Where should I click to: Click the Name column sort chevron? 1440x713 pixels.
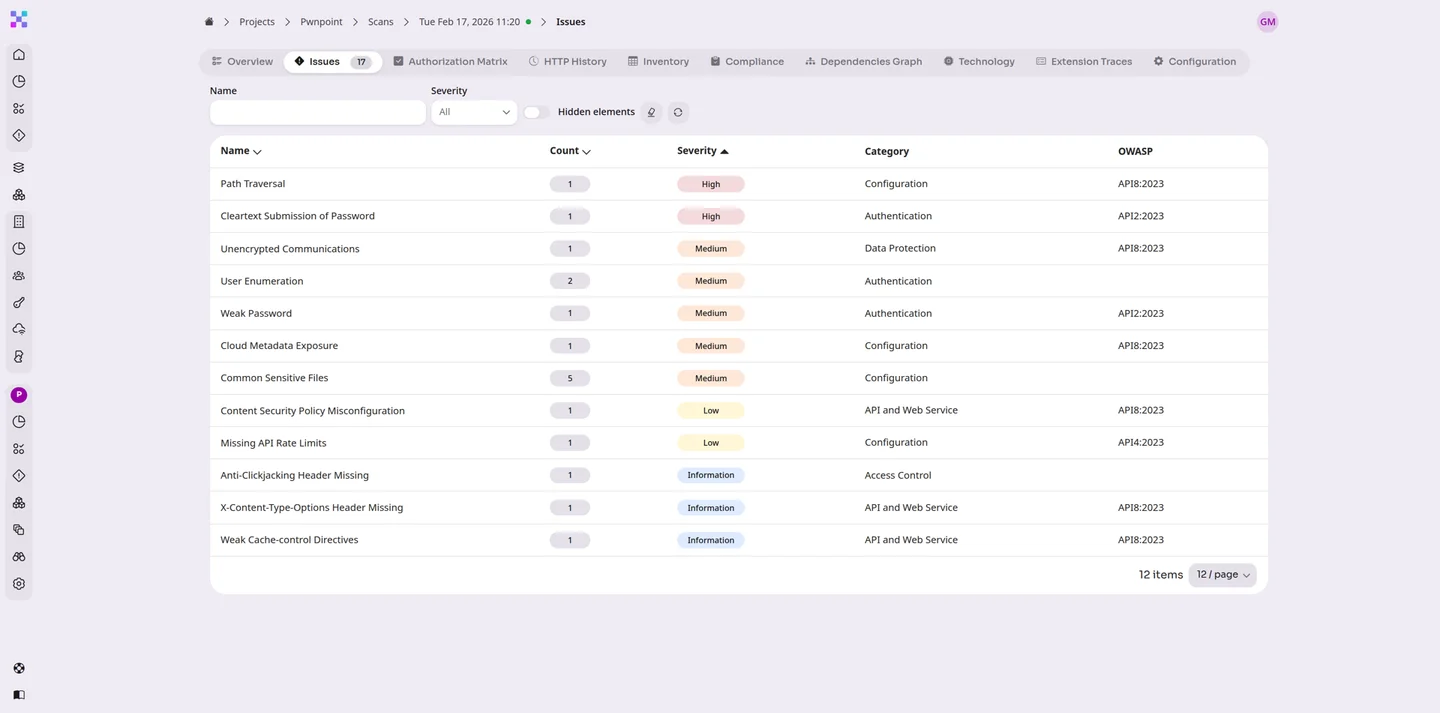click(x=257, y=152)
